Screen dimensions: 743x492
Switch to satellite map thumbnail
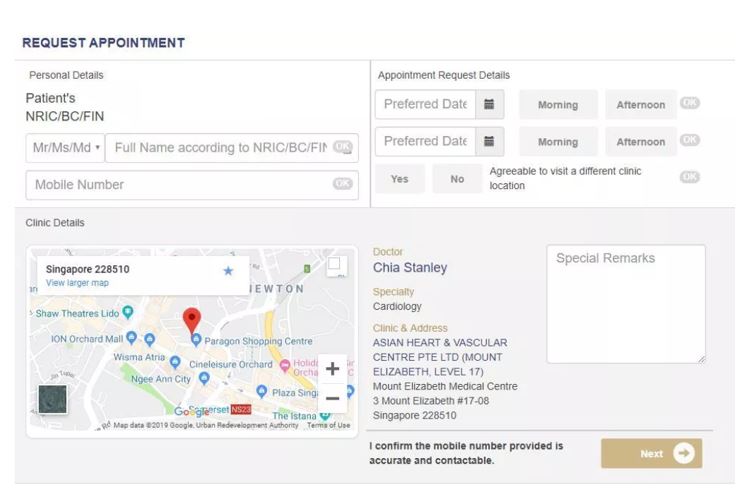(x=52, y=399)
